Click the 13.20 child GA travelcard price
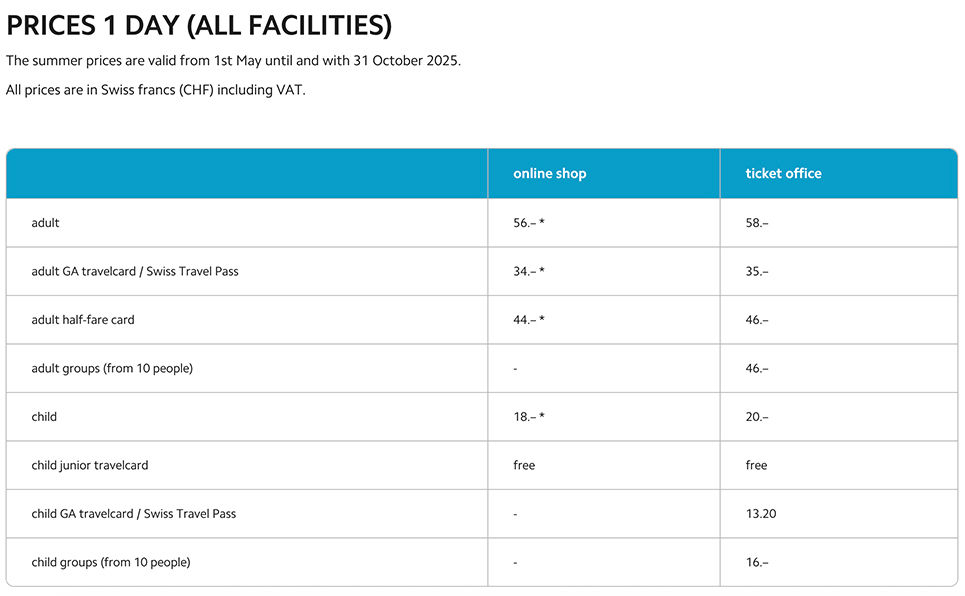Screen dimensions: 965x596 click(x=761, y=514)
